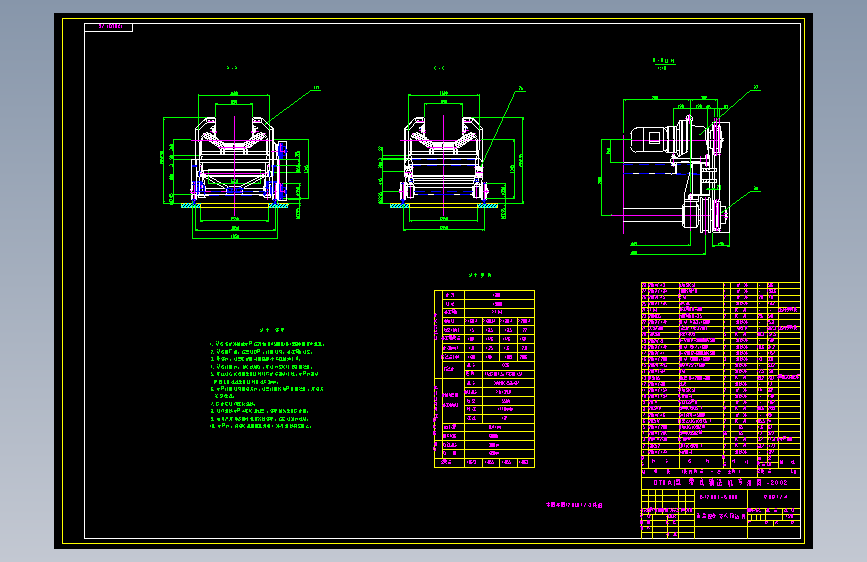Click the small label box at top-left corner
867x562 pixels.
pyautogui.click(x=108, y=27)
